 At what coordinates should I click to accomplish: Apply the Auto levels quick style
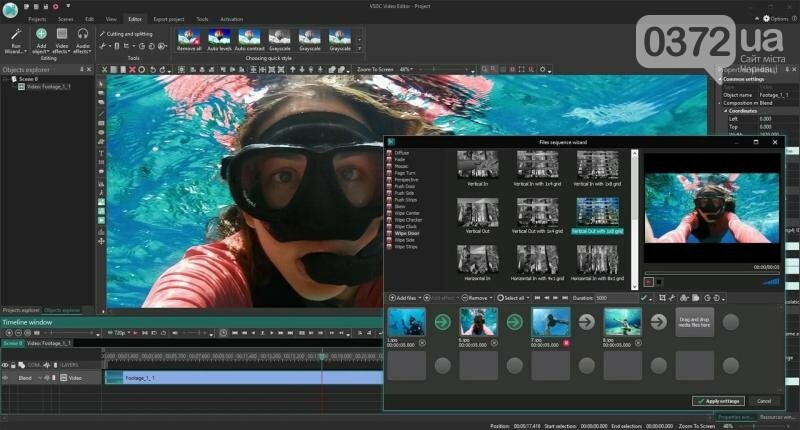[x=219, y=40]
